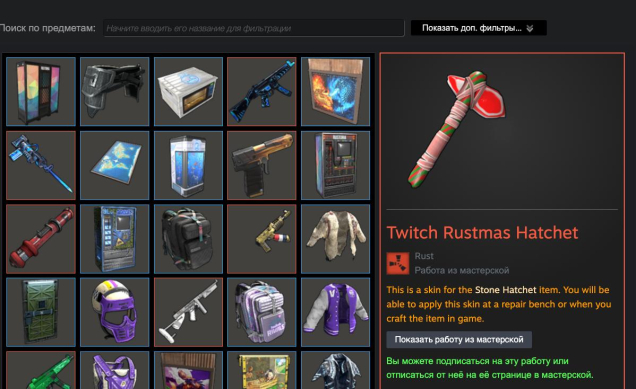636x389 pixels.
Task: Click the Rustmas hatchet preview image
Action: (x=458, y=130)
